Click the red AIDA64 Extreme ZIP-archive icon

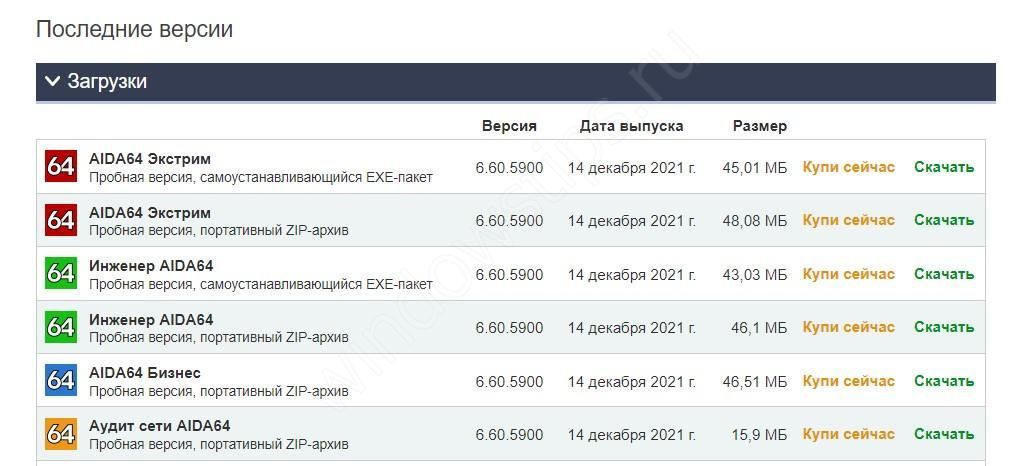click(61, 220)
